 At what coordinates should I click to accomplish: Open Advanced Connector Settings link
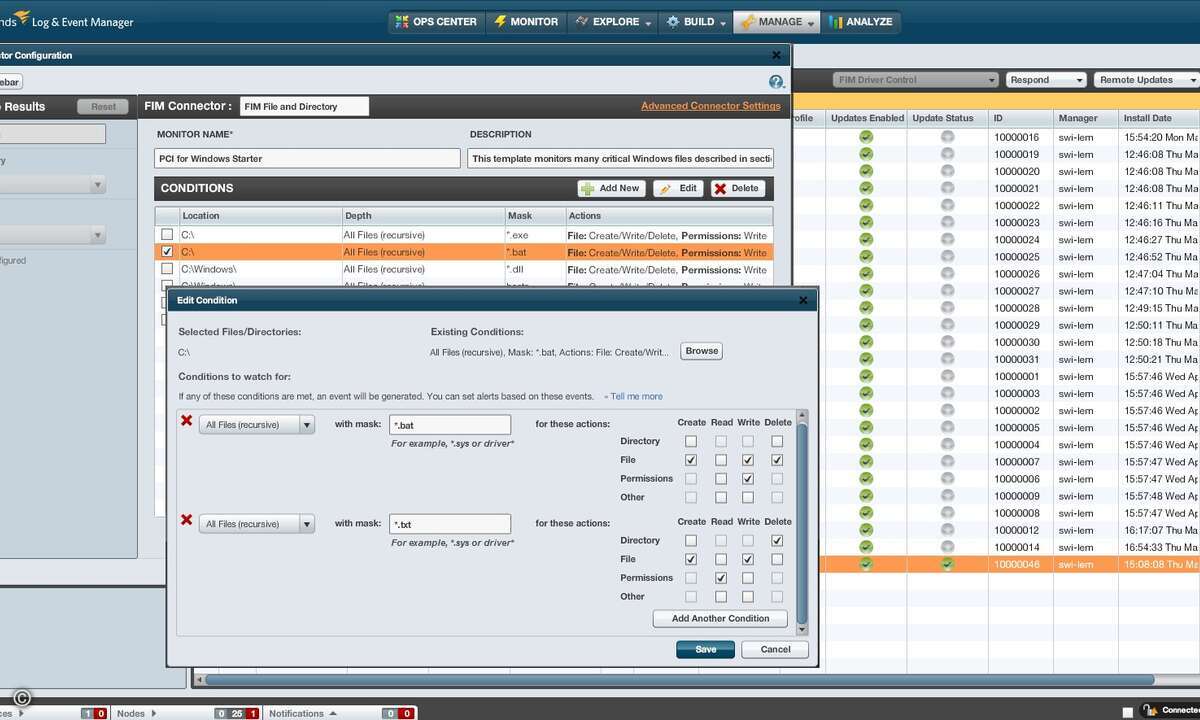point(711,105)
